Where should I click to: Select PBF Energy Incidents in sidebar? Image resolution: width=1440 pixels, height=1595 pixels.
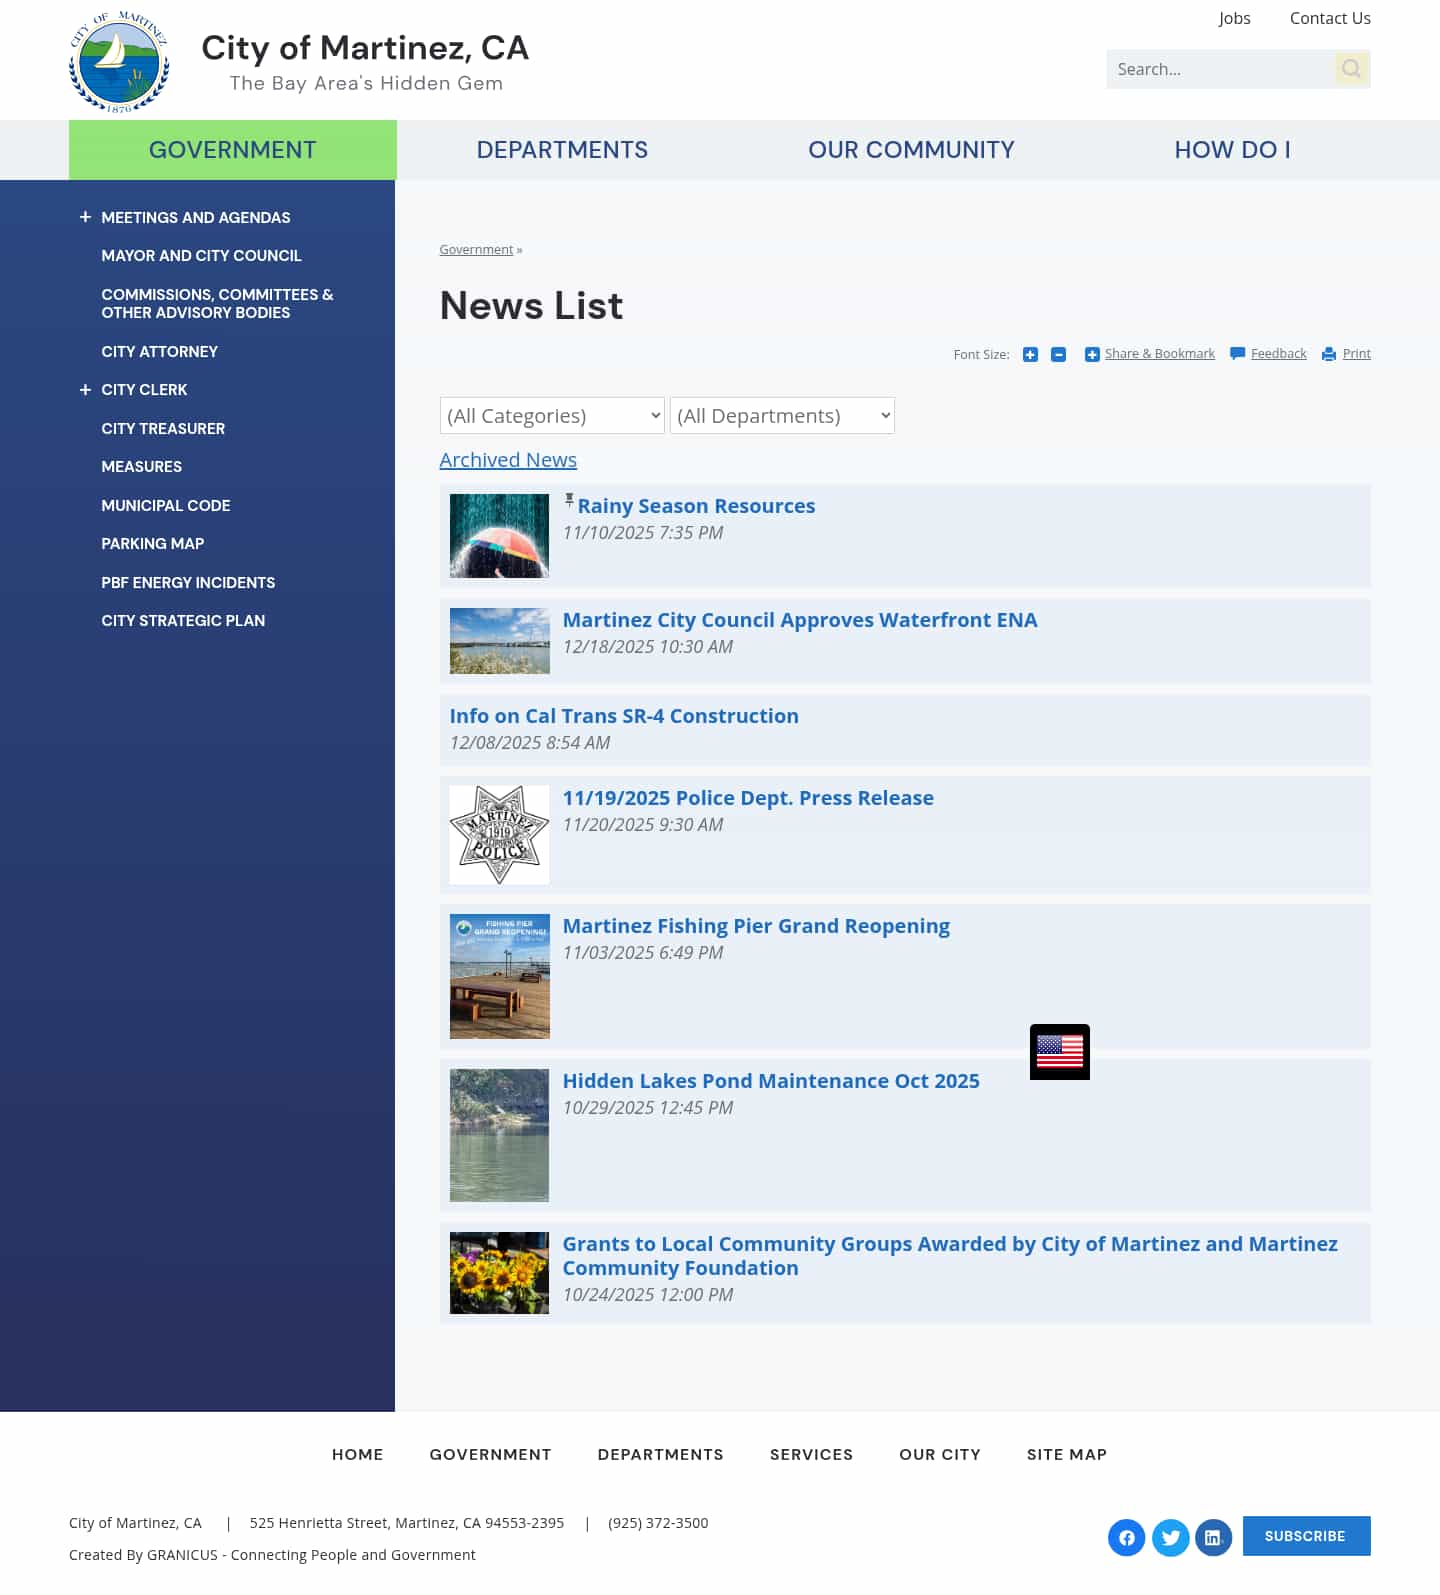[x=188, y=583]
